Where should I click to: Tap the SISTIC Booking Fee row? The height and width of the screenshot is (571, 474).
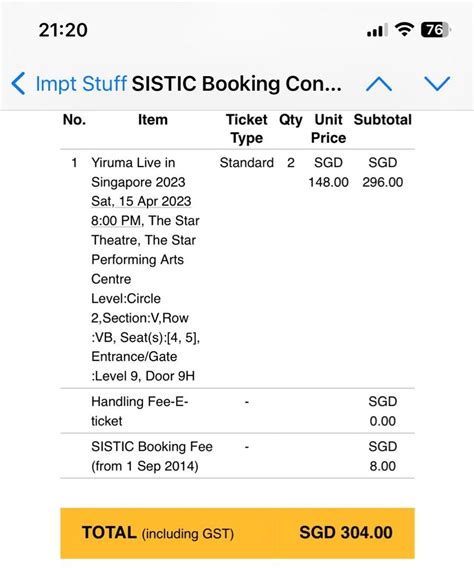coord(237,456)
